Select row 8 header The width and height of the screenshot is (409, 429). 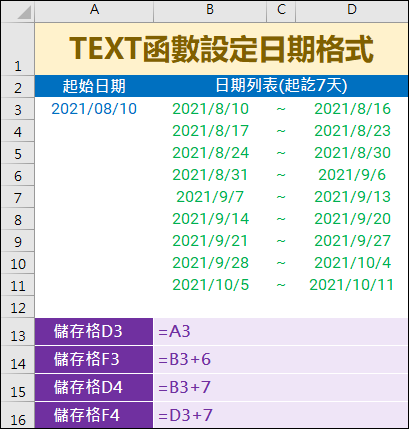tap(18, 219)
